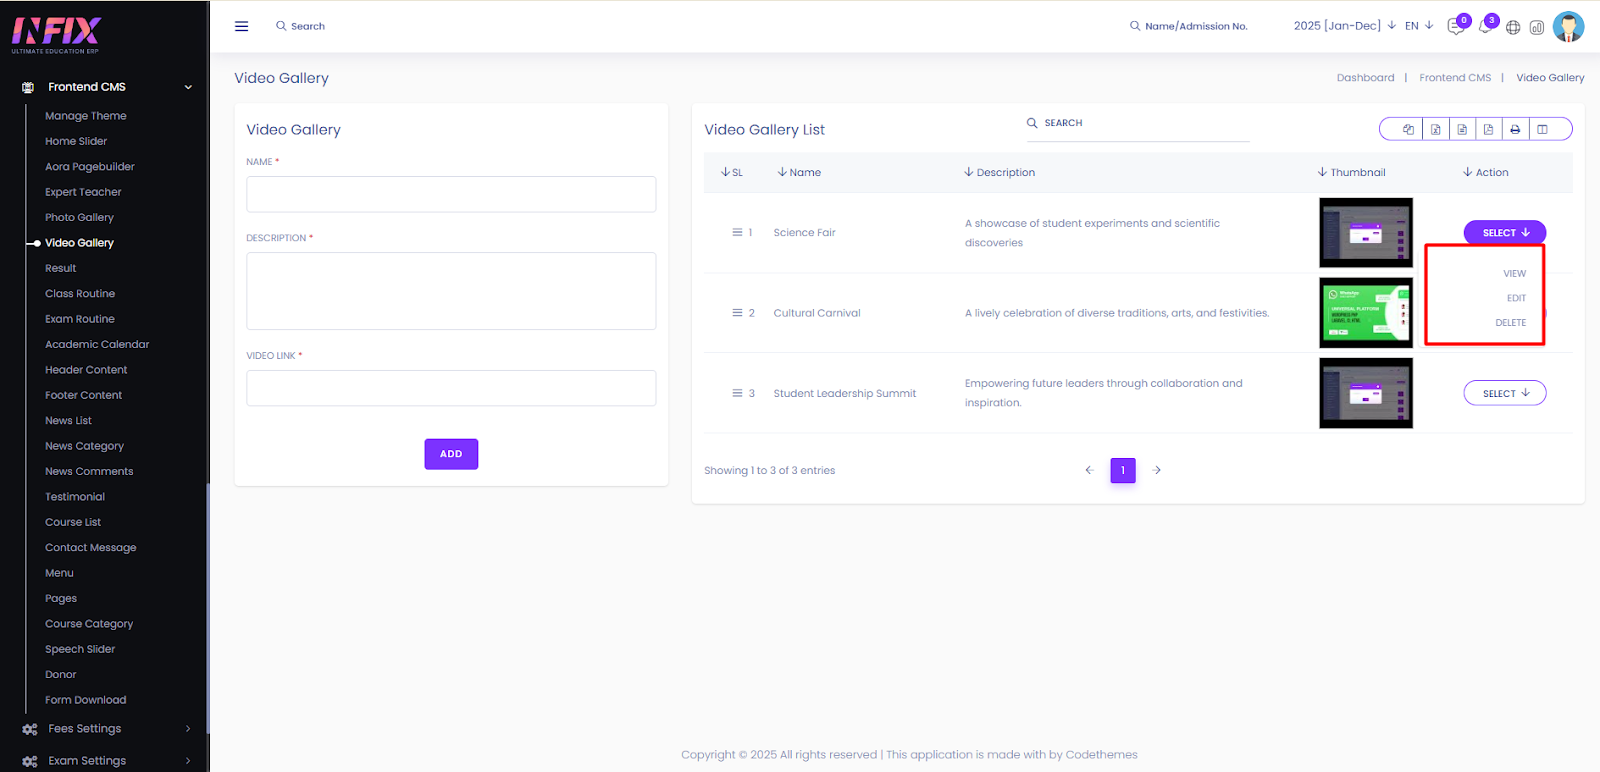Open the website globe icon

tap(1513, 28)
